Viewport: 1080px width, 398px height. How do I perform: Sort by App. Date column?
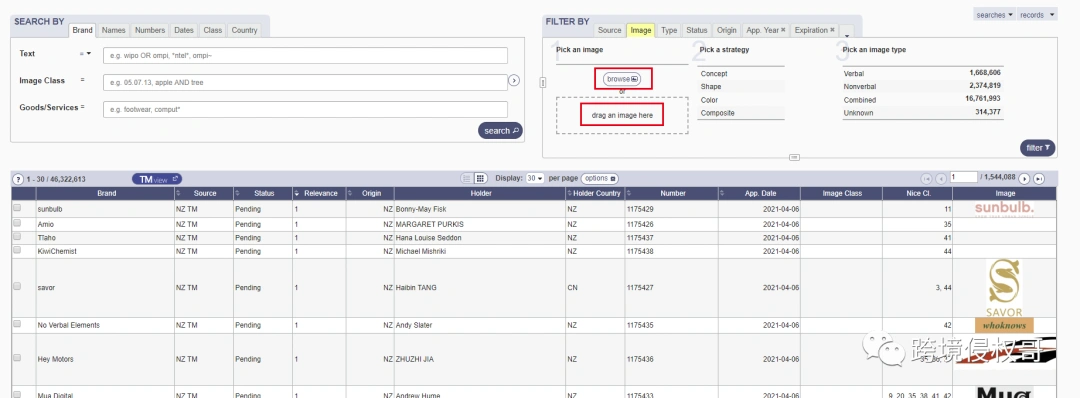point(760,193)
